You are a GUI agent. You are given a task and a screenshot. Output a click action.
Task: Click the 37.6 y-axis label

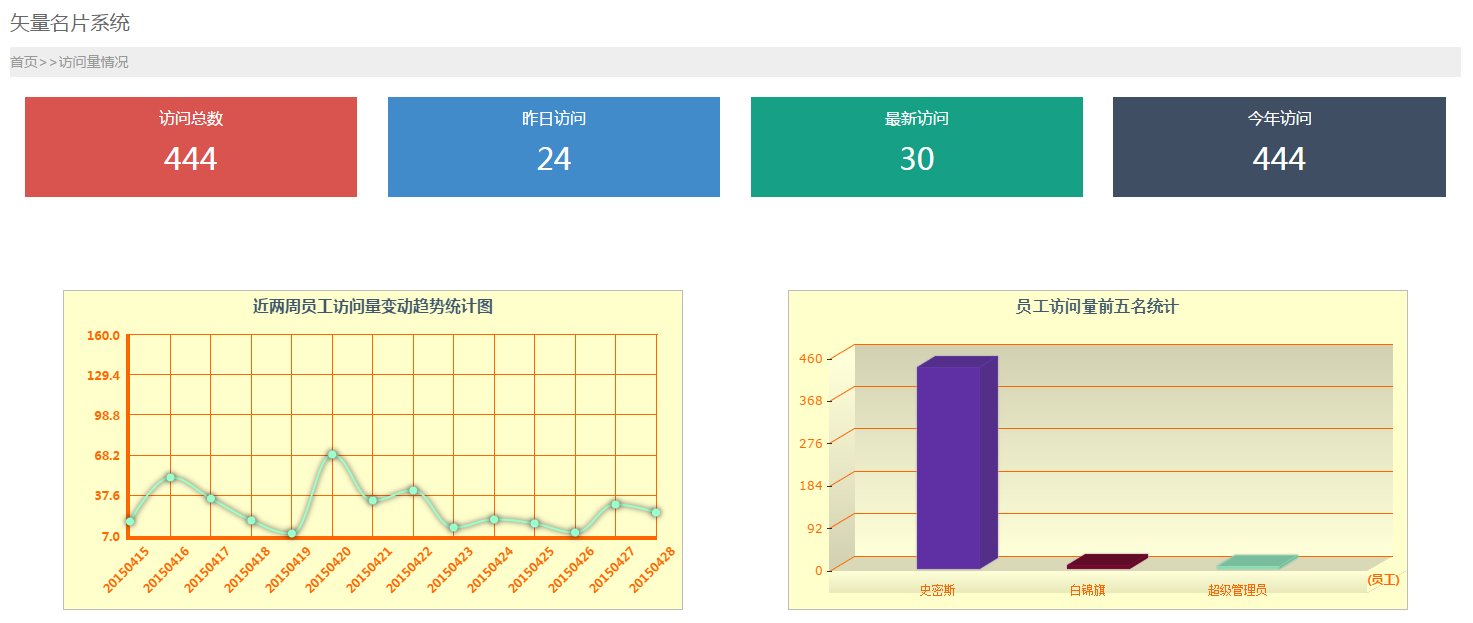click(x=107, y=495)
